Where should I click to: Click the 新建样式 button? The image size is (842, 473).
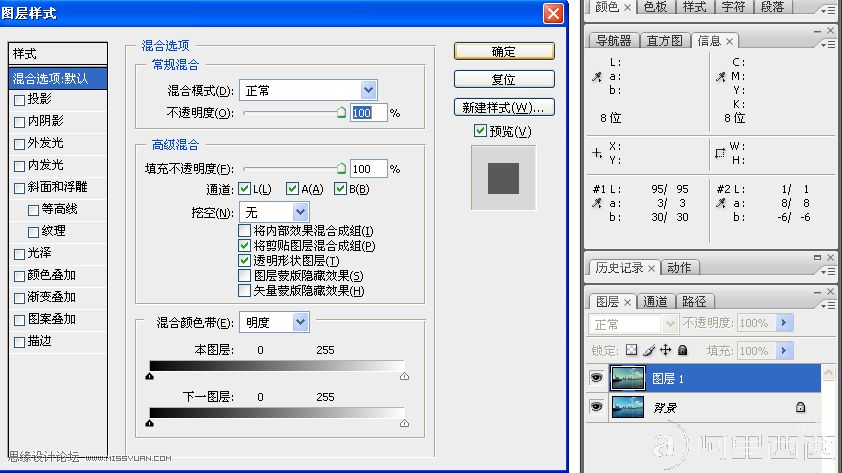pos(503,107)
